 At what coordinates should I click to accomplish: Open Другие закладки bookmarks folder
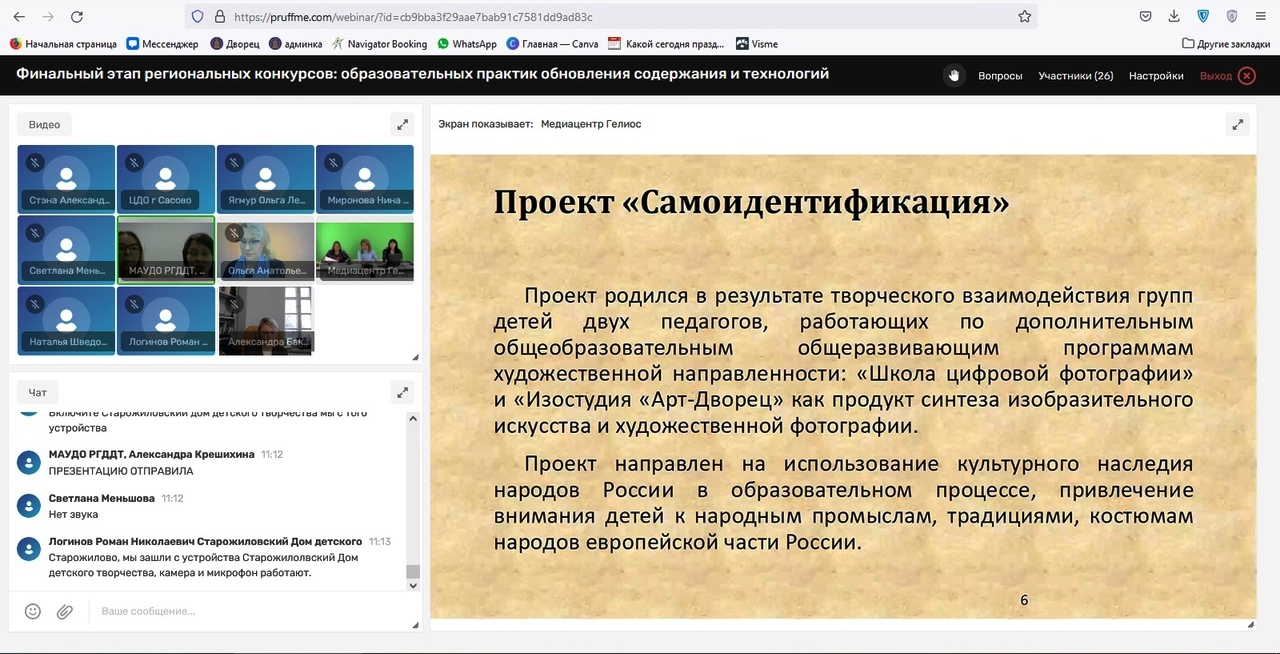(1226, 44)
